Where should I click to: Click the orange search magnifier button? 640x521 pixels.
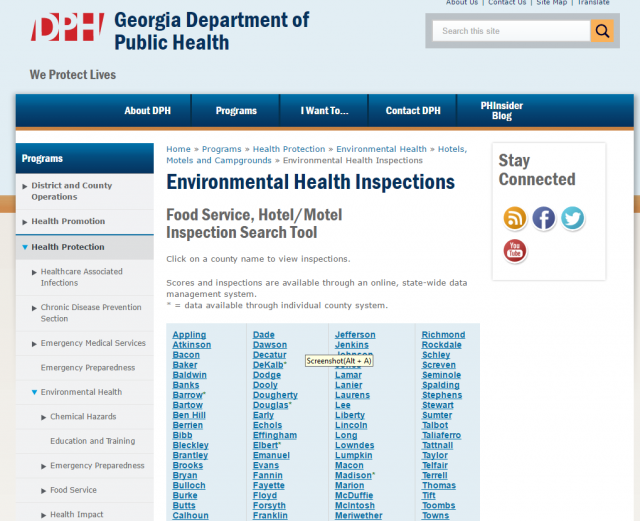coord(602,31)
